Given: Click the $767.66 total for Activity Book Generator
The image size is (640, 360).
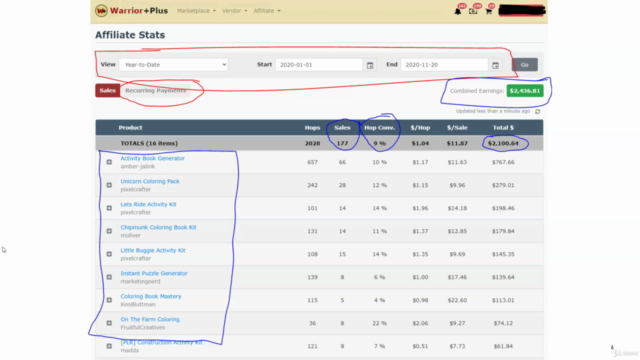Looking at the screenshot, I should pyautogui.click(x=503, y=162).
